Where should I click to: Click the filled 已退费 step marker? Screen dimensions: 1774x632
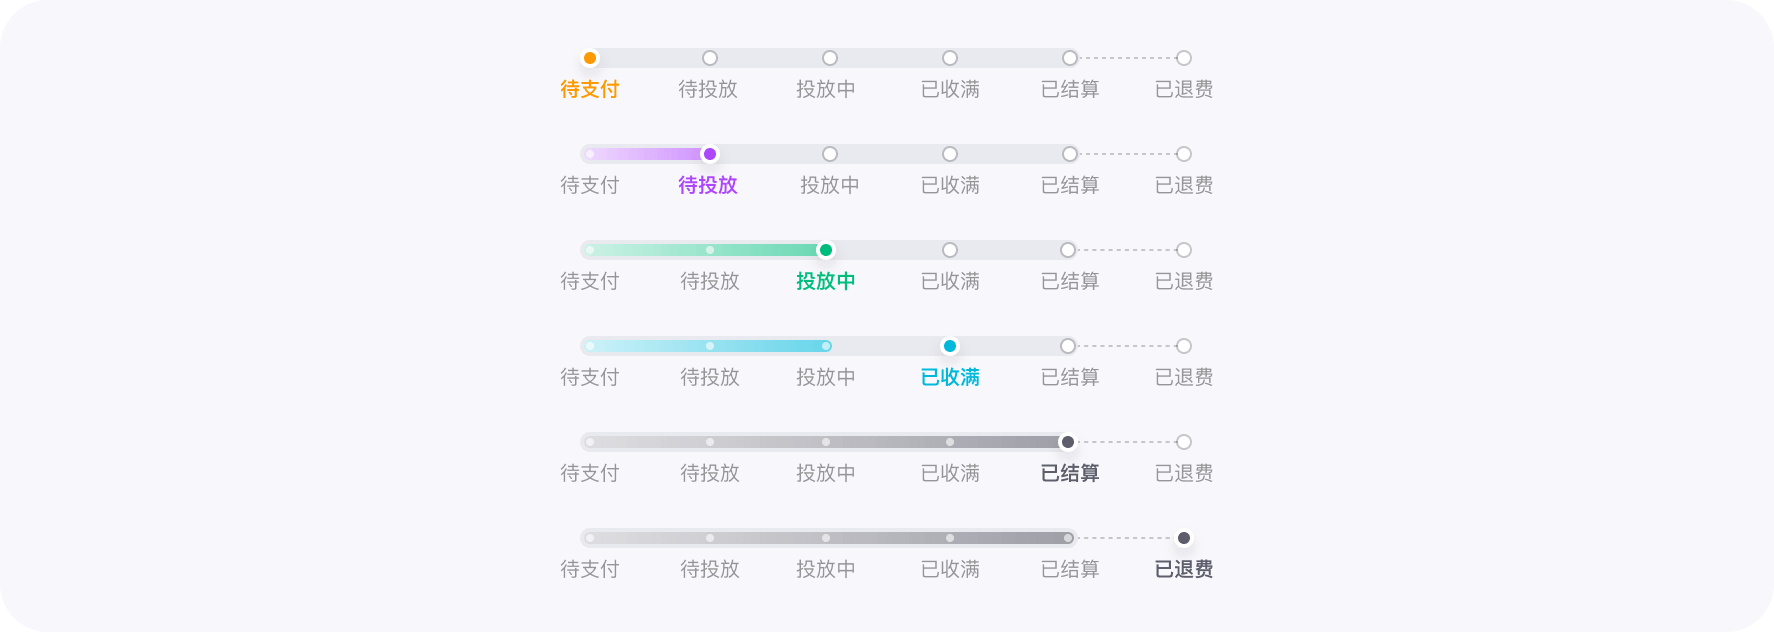tap(1184, 537)
